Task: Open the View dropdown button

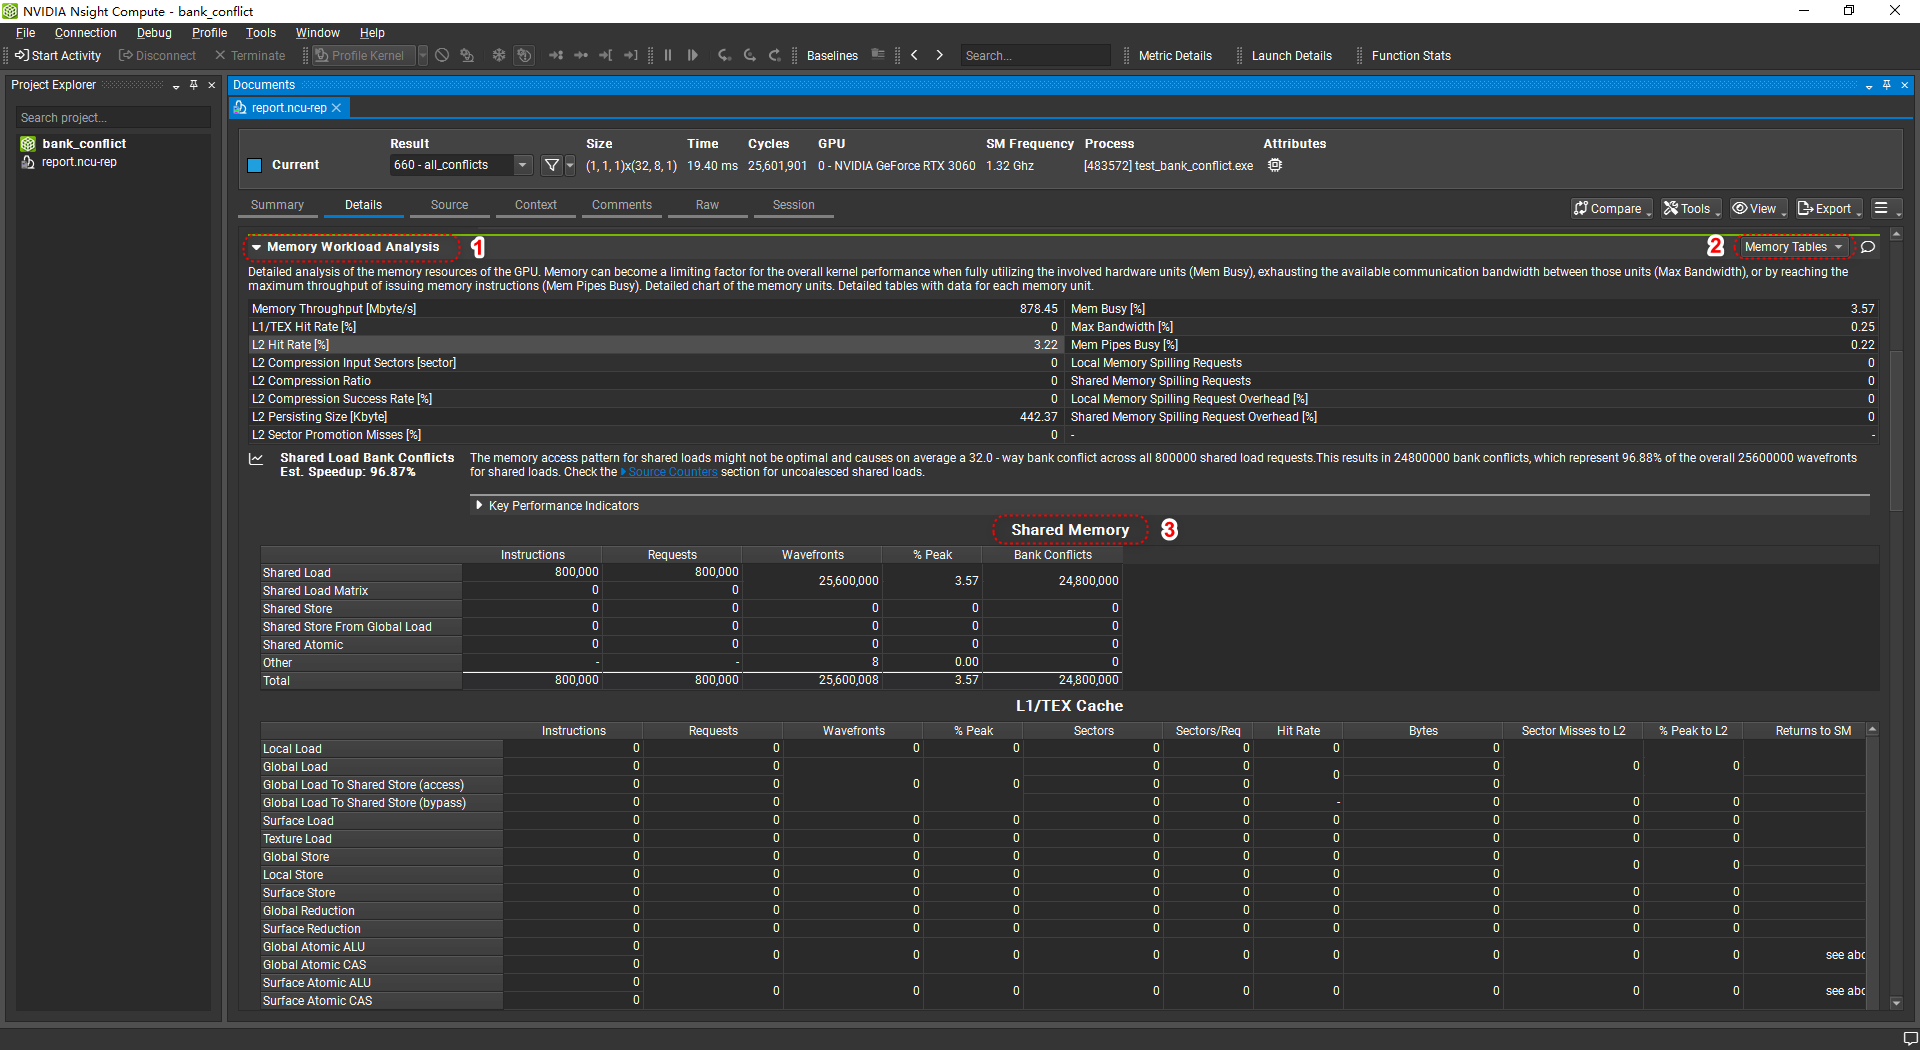Action: pyautogui.click(x=1759, y=208)
